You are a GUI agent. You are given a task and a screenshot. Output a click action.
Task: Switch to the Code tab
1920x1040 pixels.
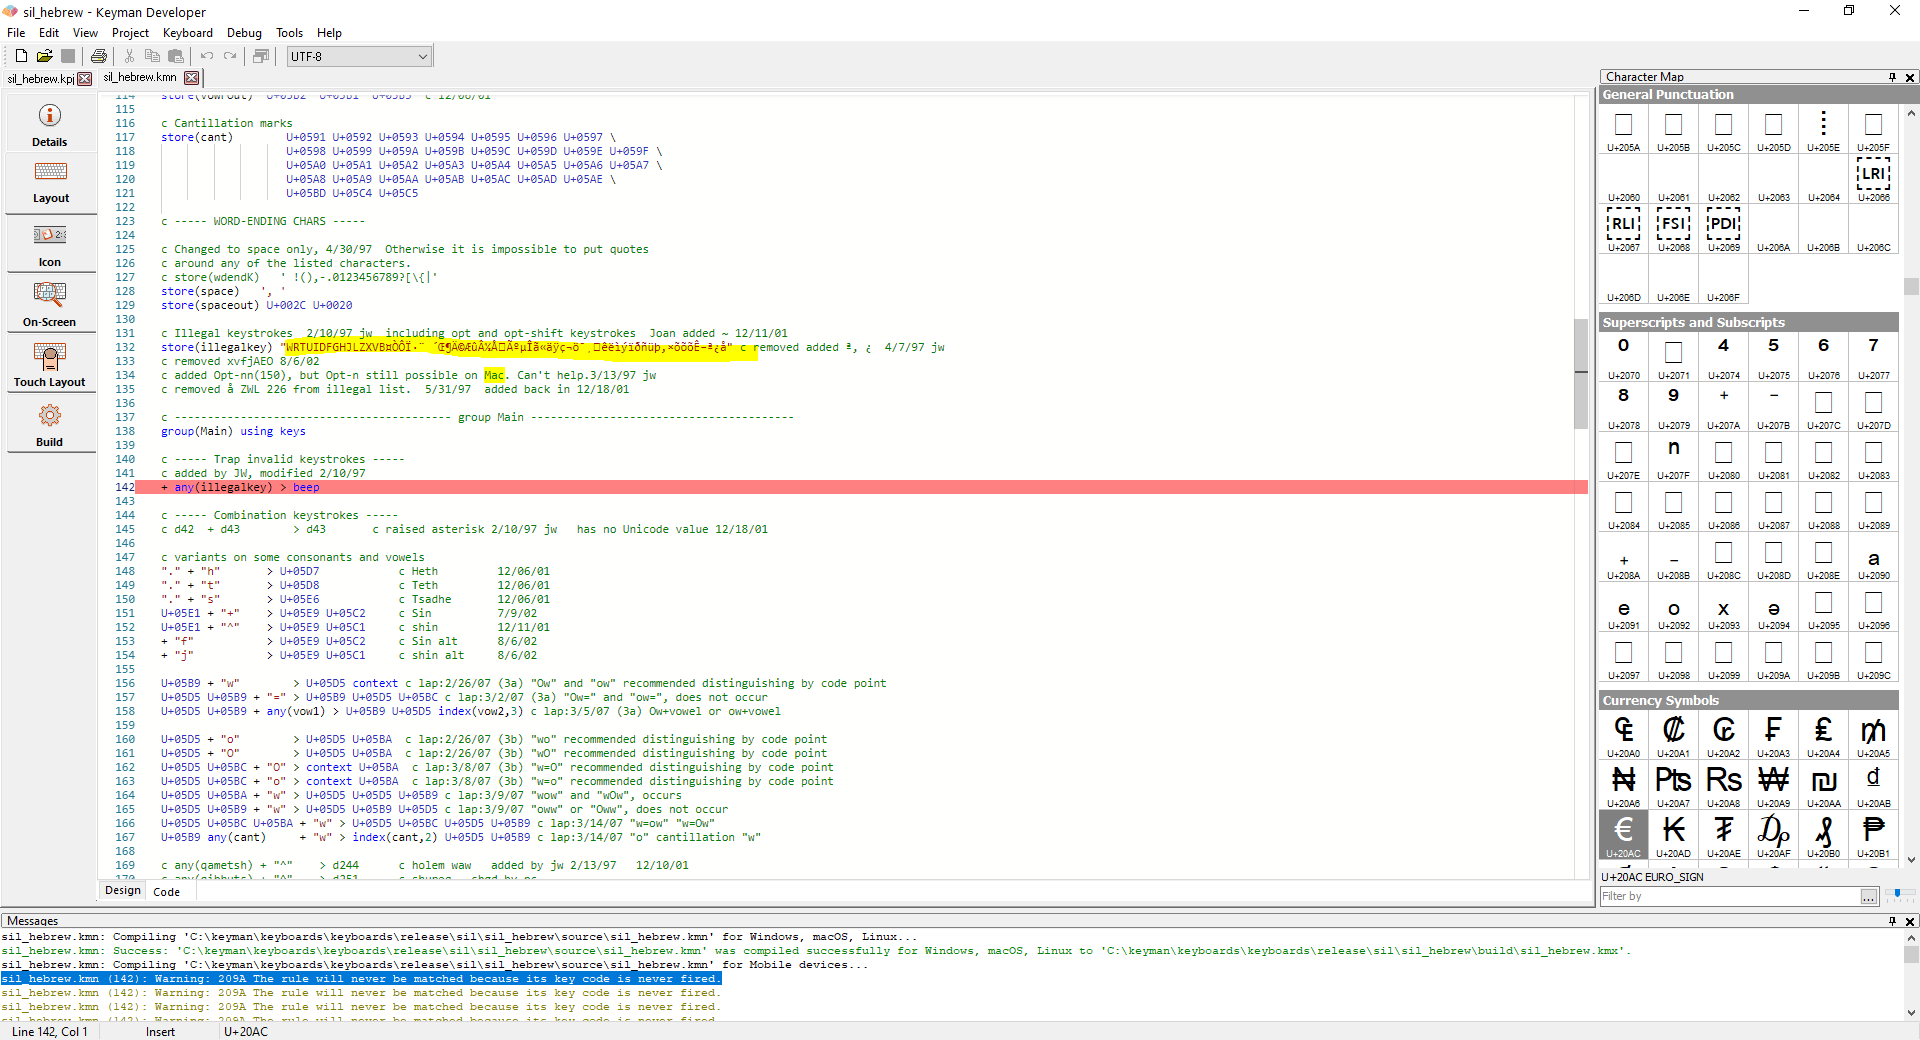pyautogui.click(x=166, y=891)
